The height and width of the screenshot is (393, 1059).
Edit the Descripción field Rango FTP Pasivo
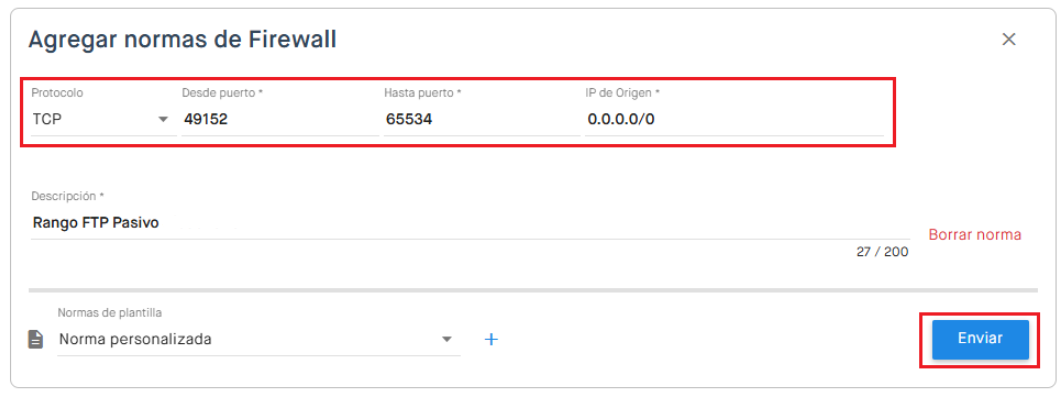click(470, 223)
